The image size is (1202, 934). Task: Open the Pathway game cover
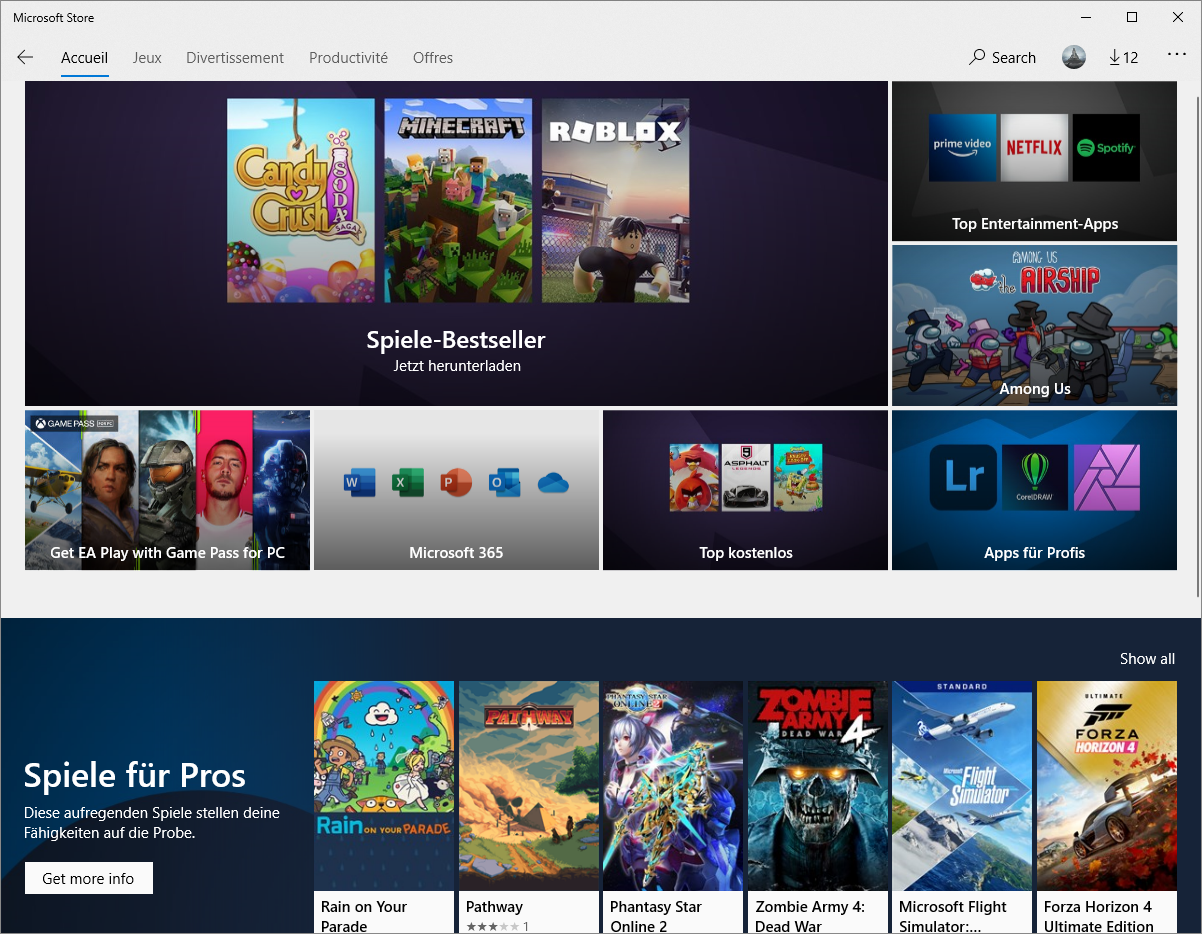(529, 786)
